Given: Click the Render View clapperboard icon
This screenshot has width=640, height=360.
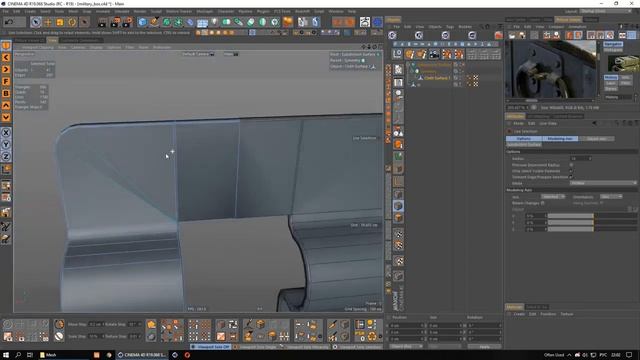Looking at the screenshot, I should (102, 22).
